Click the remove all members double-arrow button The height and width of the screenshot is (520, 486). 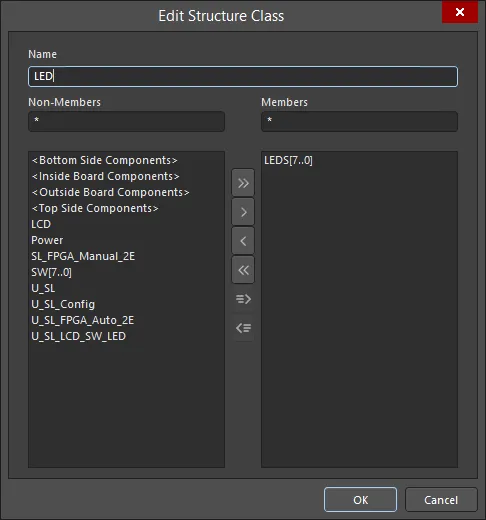(x=243, y=270)
